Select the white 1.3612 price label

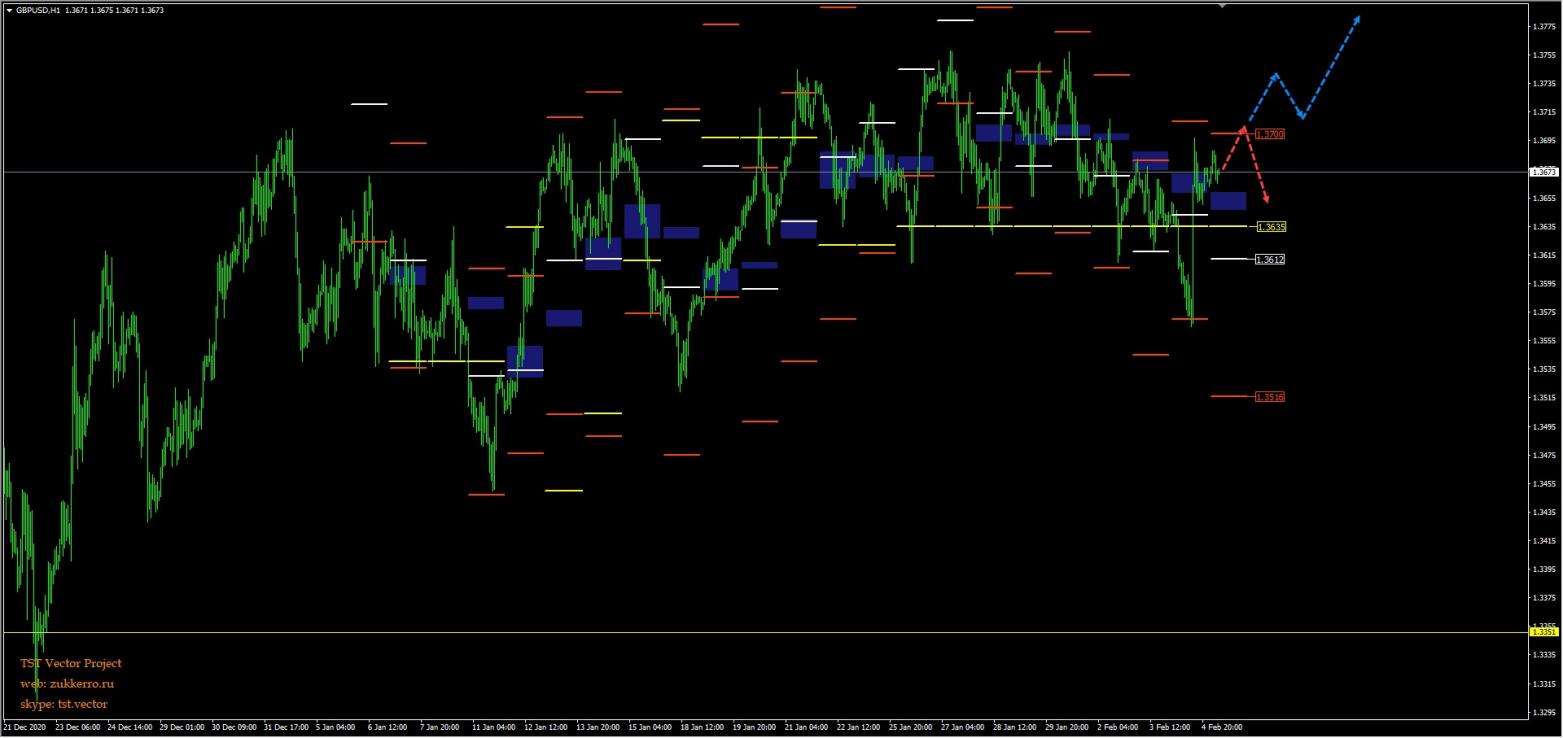click(1270, 259)
